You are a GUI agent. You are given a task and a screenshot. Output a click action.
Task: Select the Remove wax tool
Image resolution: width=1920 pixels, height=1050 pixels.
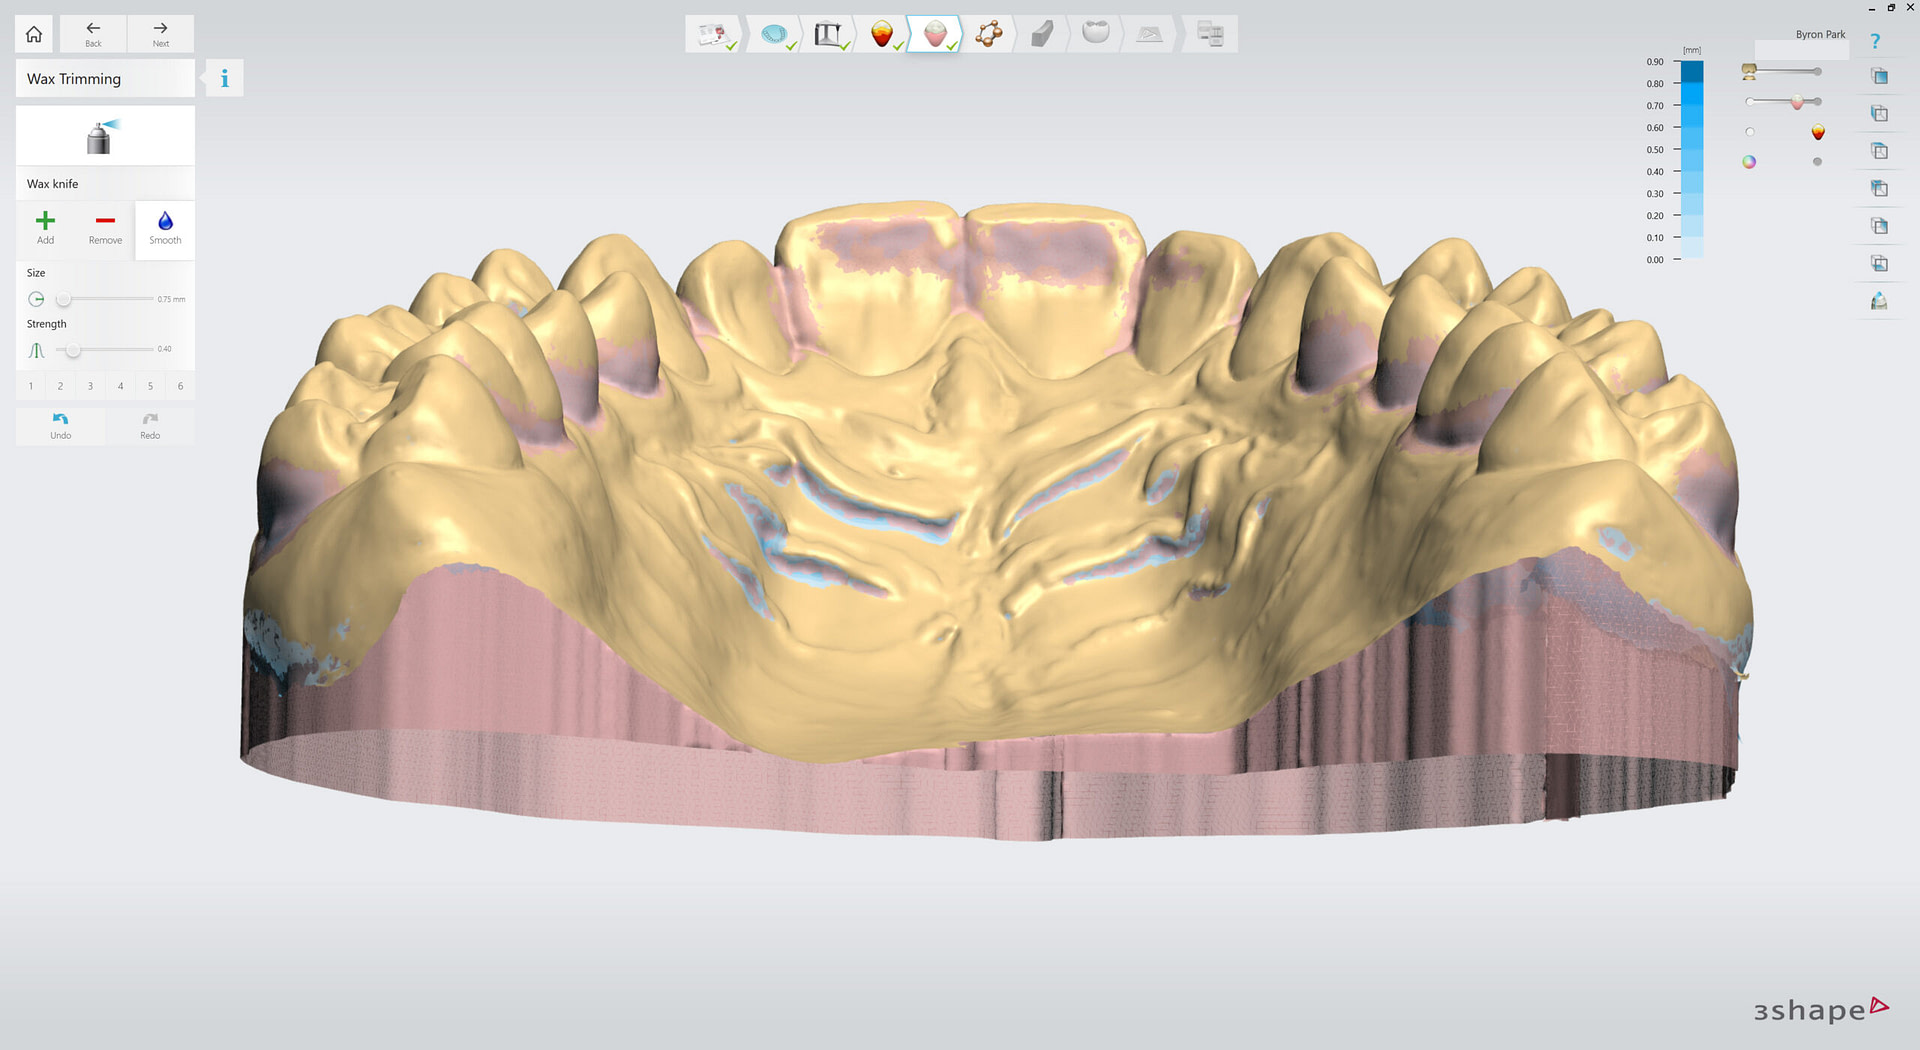pos(105,228)
